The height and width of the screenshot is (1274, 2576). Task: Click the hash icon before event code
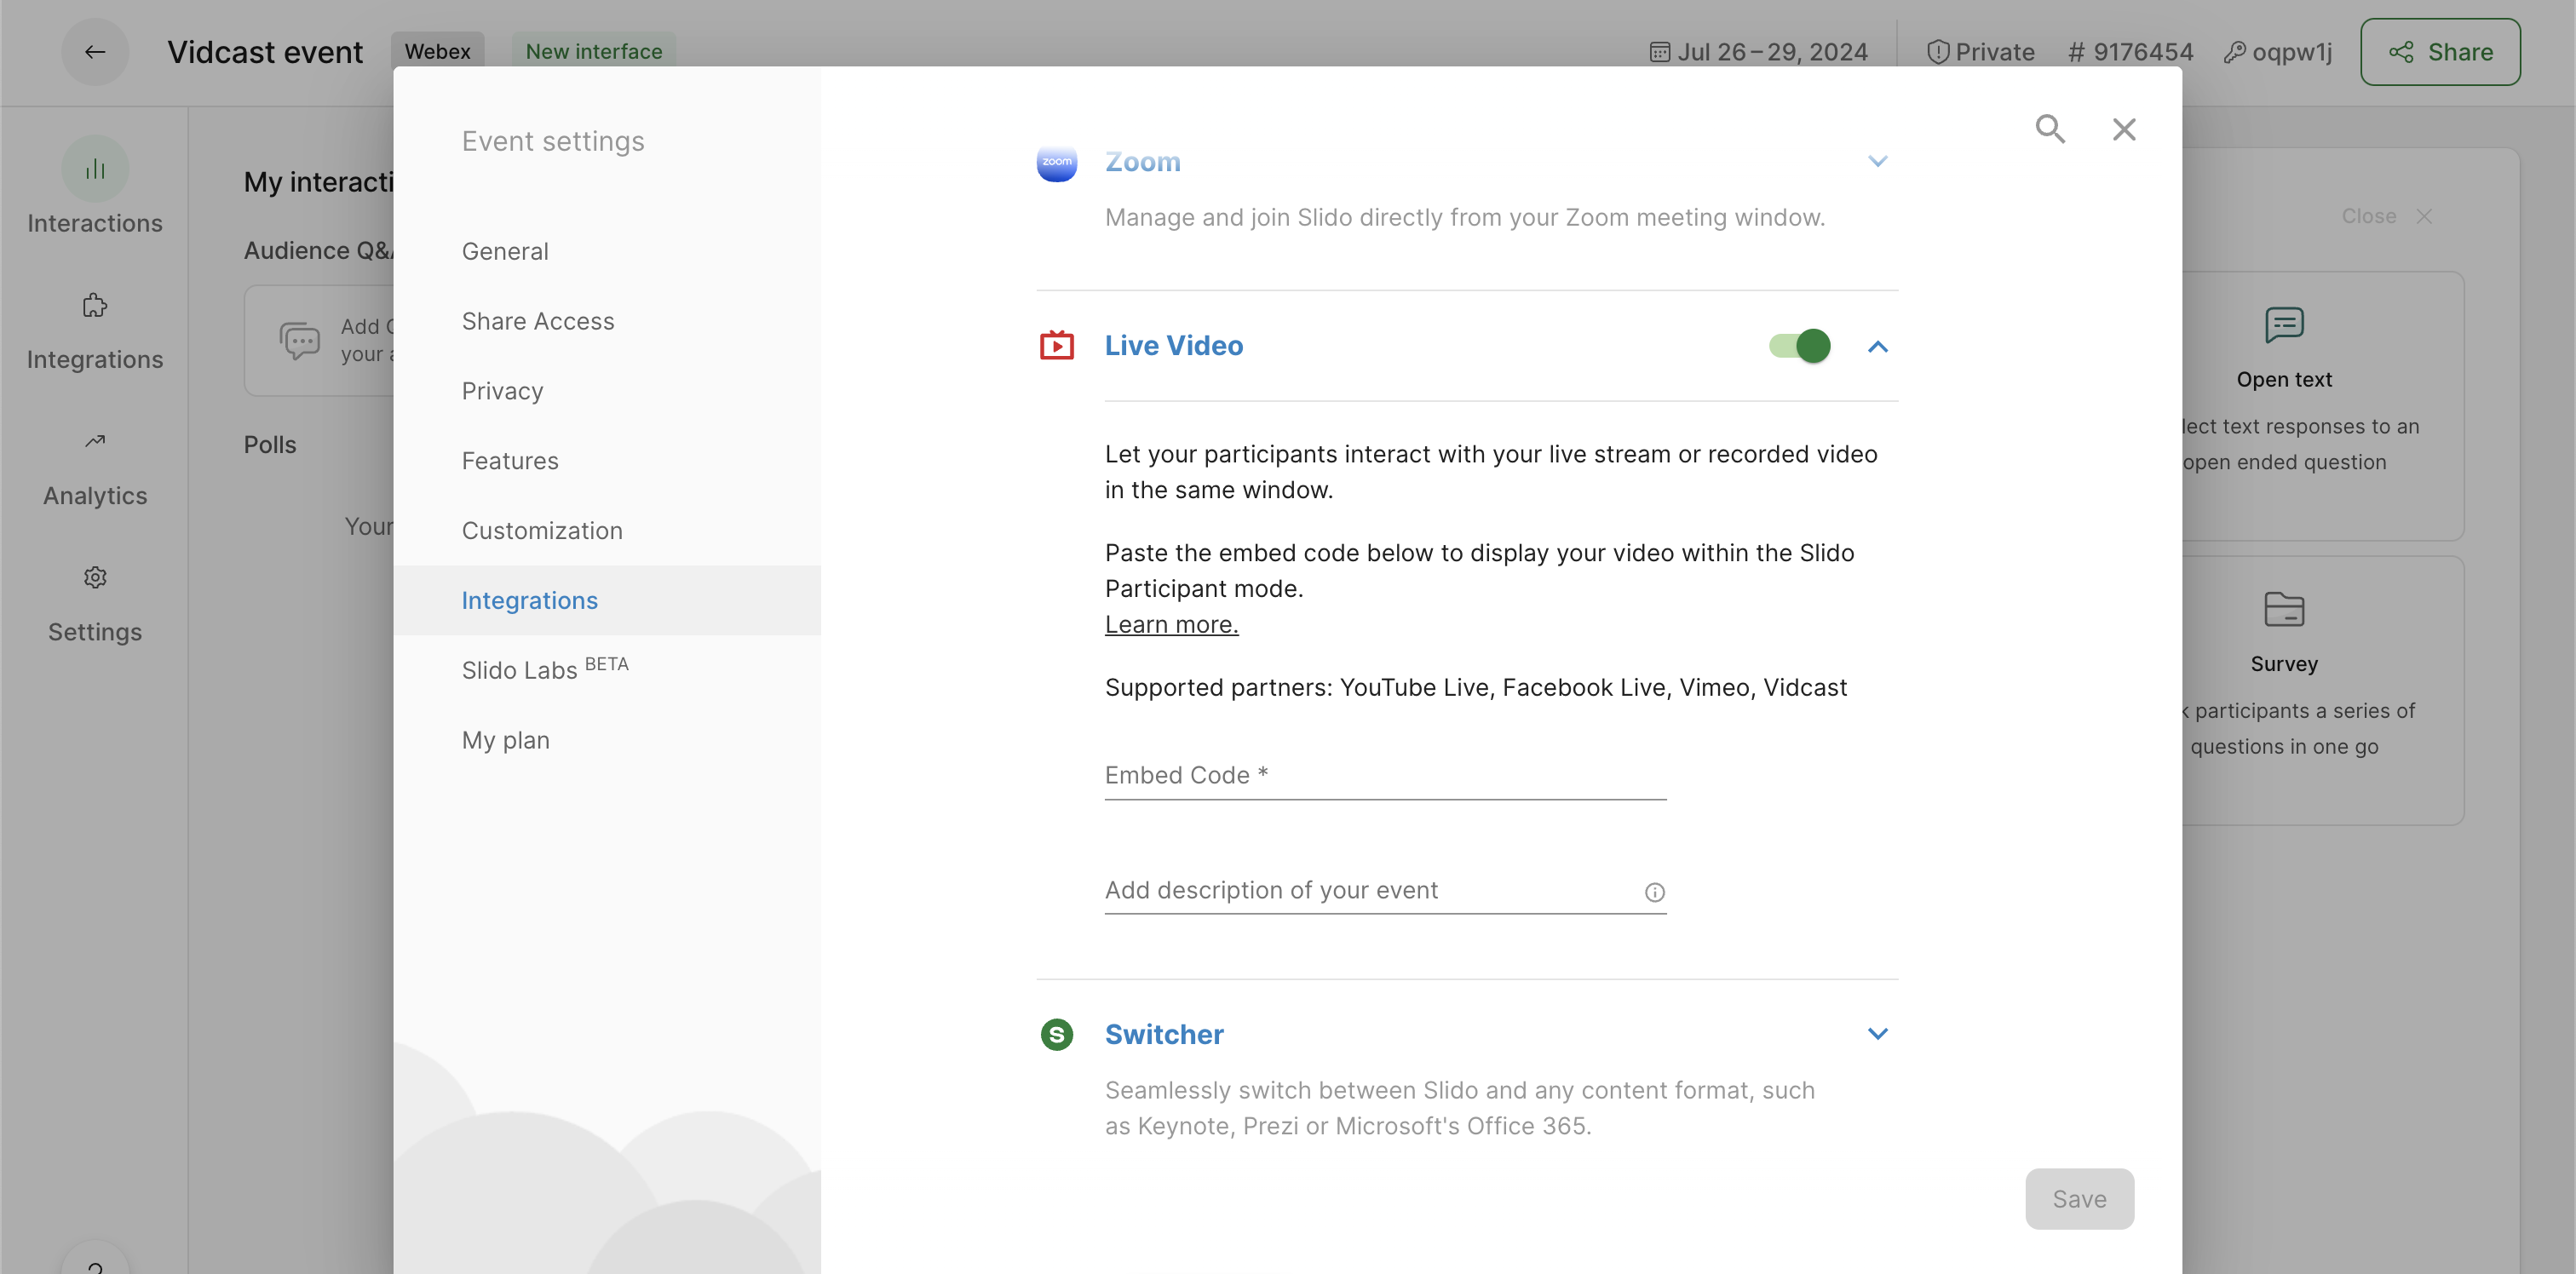[2077, 52]
